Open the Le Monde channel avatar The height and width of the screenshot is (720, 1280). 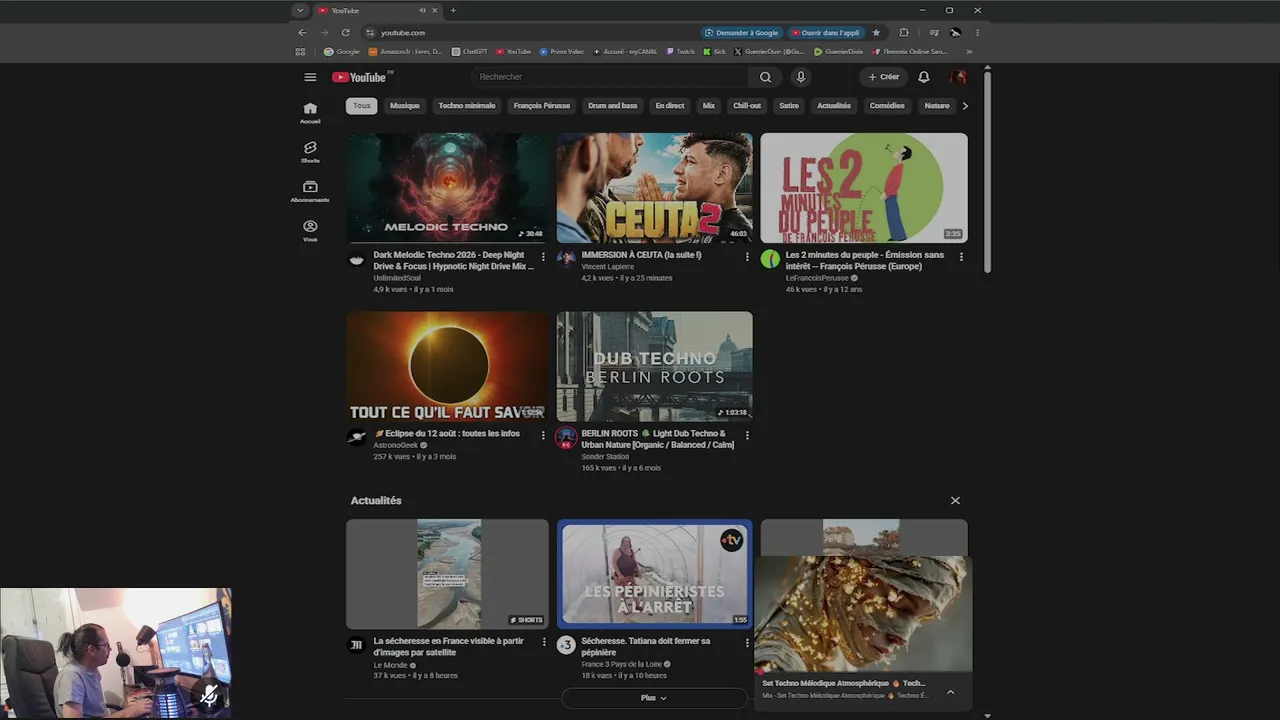pyautogui.click(x=356, y=645)
